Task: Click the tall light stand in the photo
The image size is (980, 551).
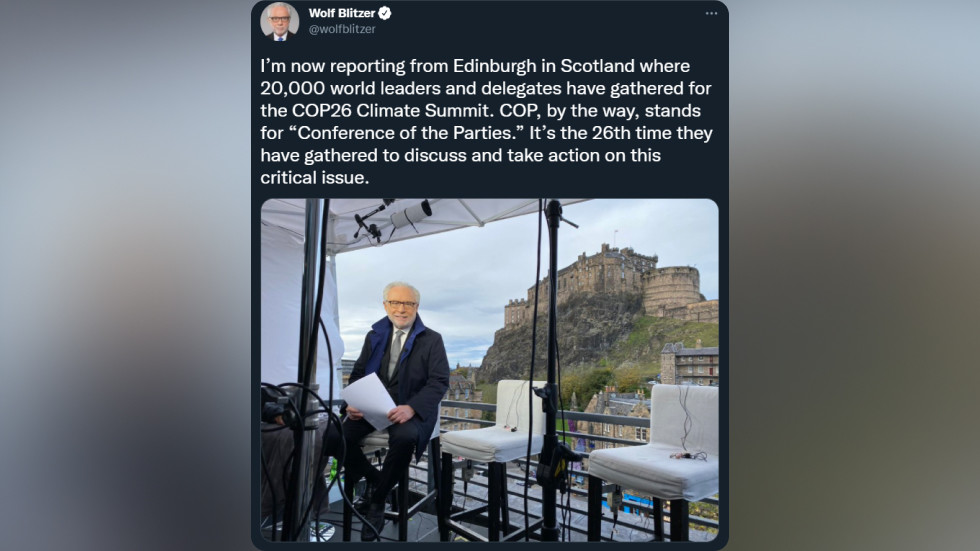Action: click(x=552, y=370)
